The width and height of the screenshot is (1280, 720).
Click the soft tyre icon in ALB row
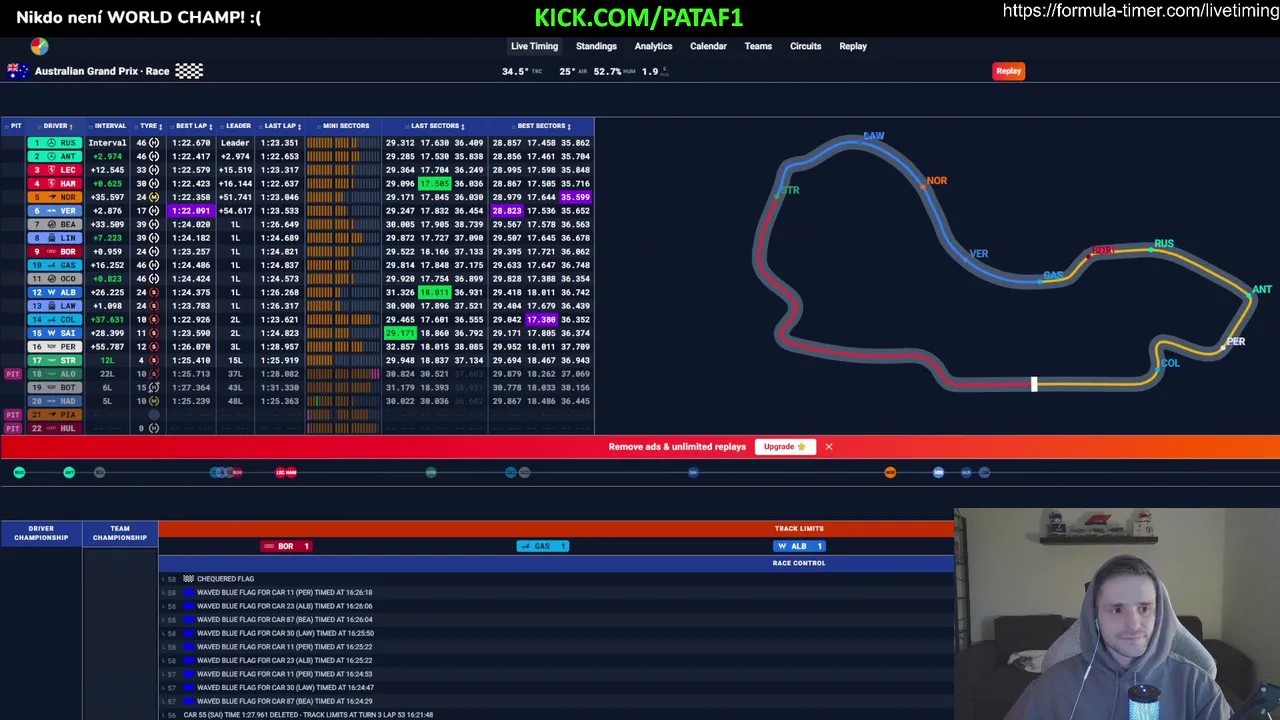coord(154,293)
